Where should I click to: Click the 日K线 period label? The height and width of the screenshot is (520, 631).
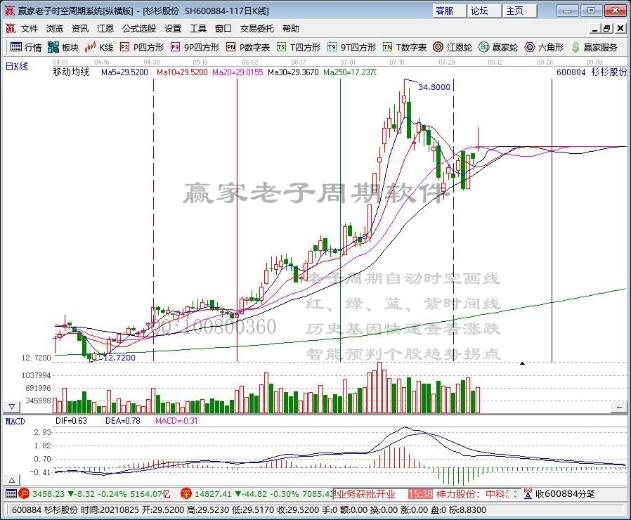pyautogui.click(x=16, y=66)
